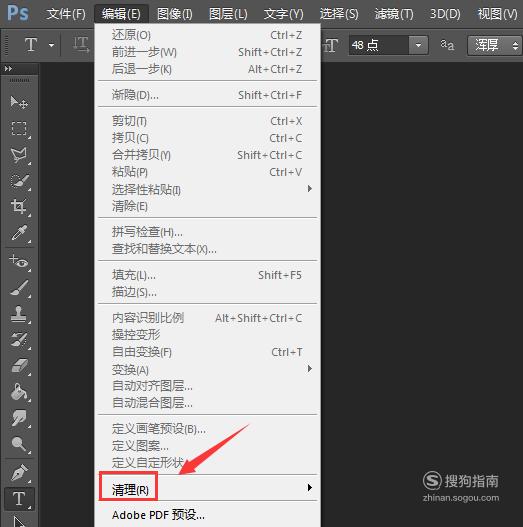Click the font size field showing 48 点
The height and width of the screenshot is (527, 523).
(378, 45)
